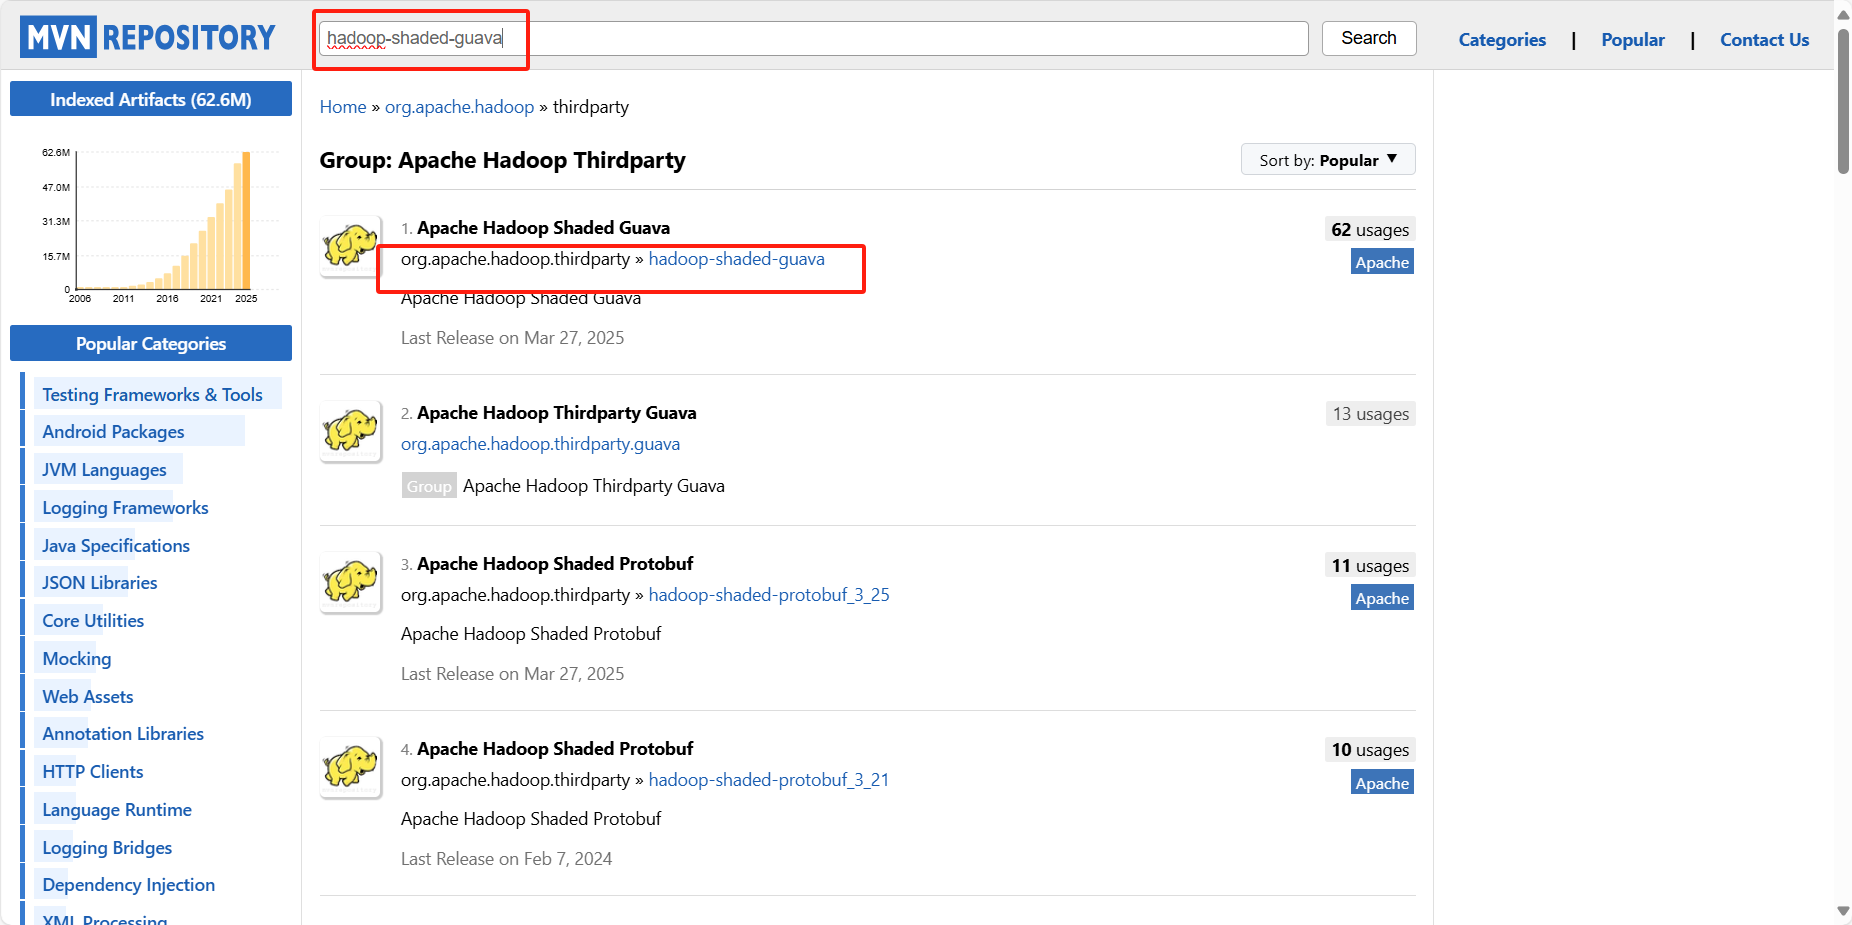Open Apache Hadoop Thirdparty Guava title

[x=556, y=413]
